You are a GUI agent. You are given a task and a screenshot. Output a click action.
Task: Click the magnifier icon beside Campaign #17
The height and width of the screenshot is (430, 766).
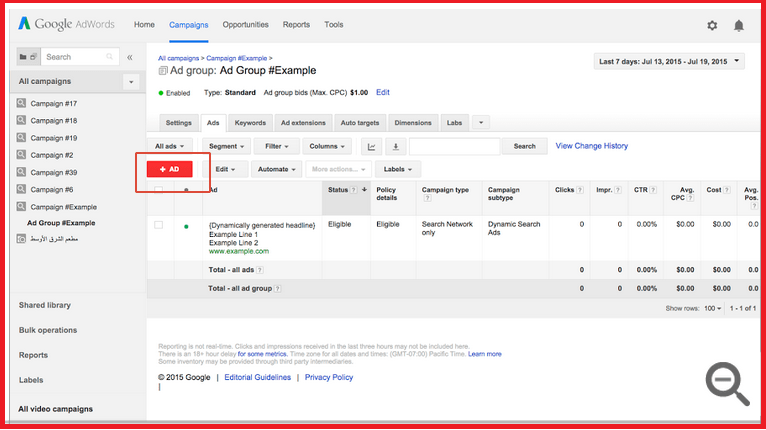coord(21,104)
